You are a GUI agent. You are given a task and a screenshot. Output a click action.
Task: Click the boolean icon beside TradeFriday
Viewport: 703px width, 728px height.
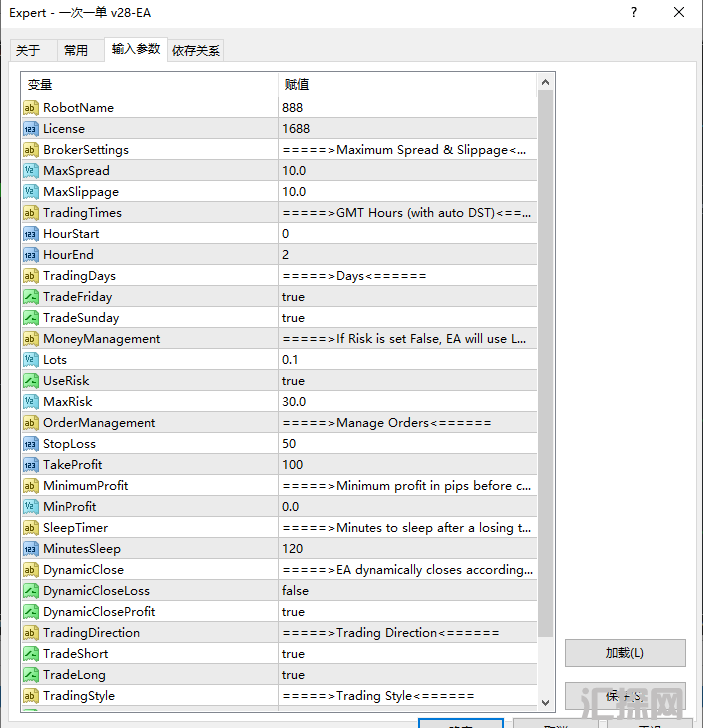click(x=30, y=297)
